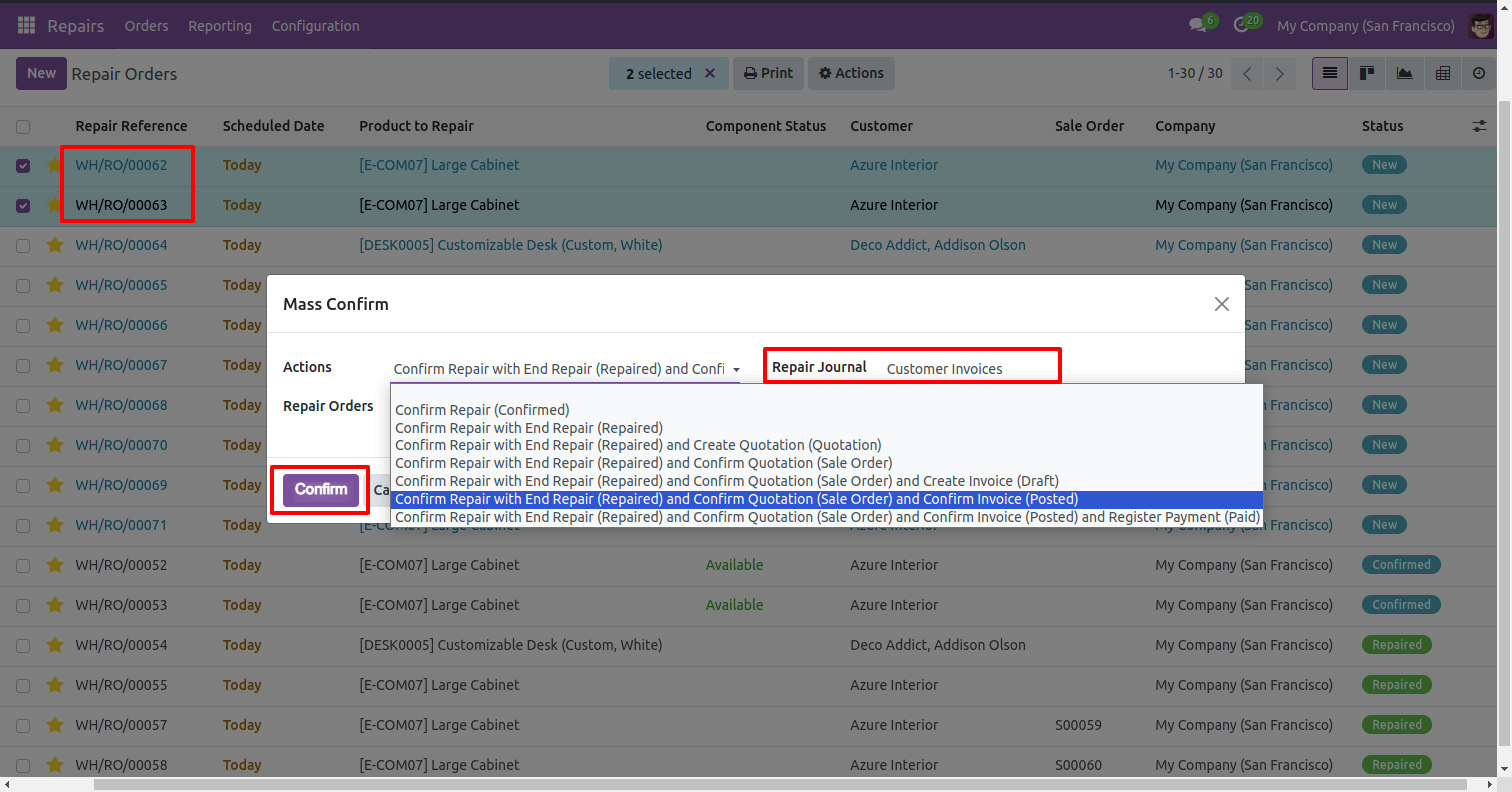Toggle the star on WH/RO/00062
Screen dimensions: 1512x792
coord(55,165)
